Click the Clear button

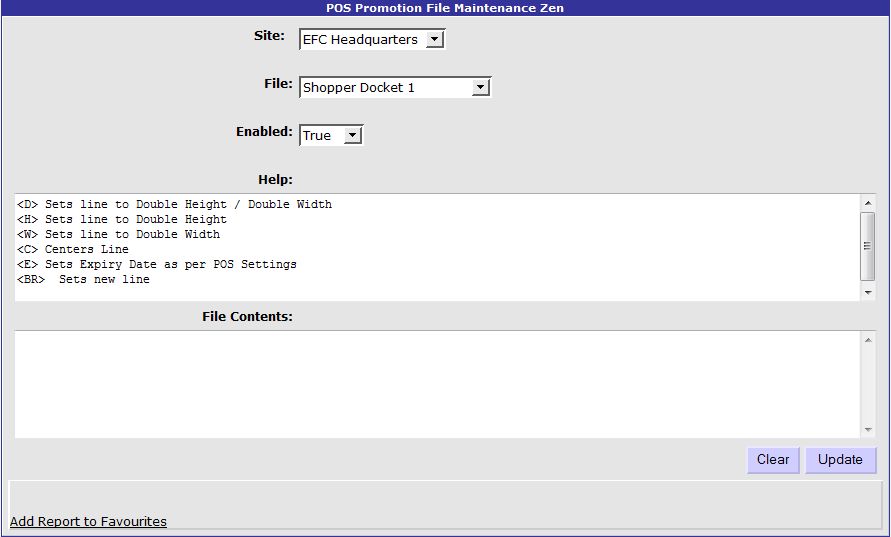772,460
